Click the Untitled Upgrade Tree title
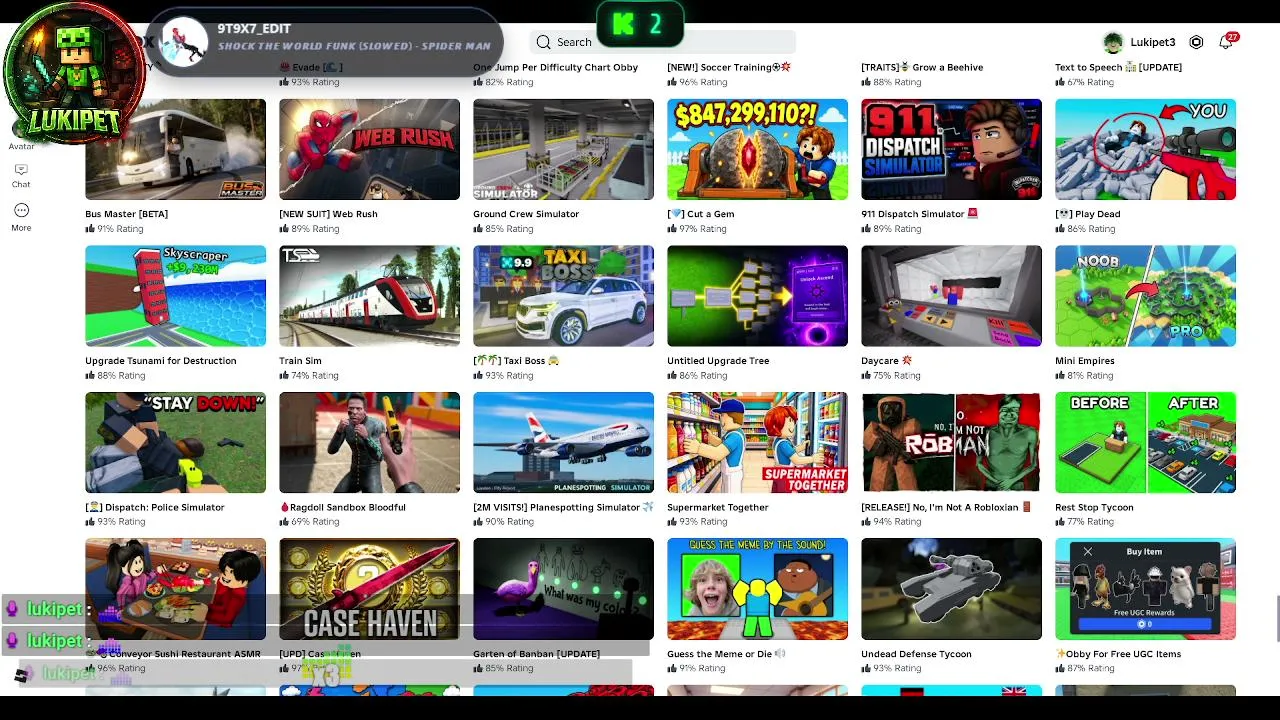 [x=718, y=361]
